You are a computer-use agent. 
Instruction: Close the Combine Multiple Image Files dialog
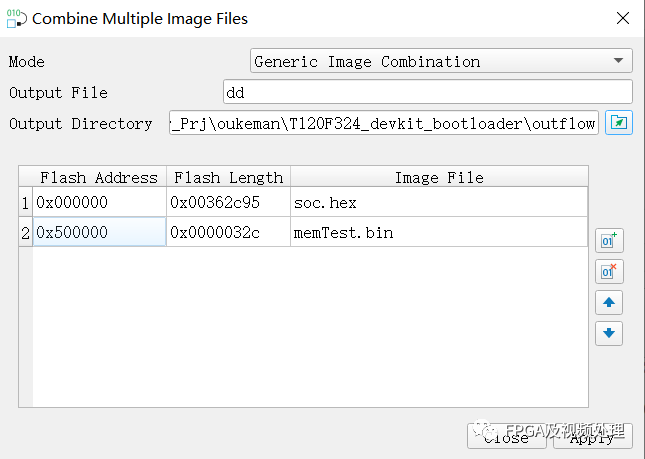[x=623, y=18]
